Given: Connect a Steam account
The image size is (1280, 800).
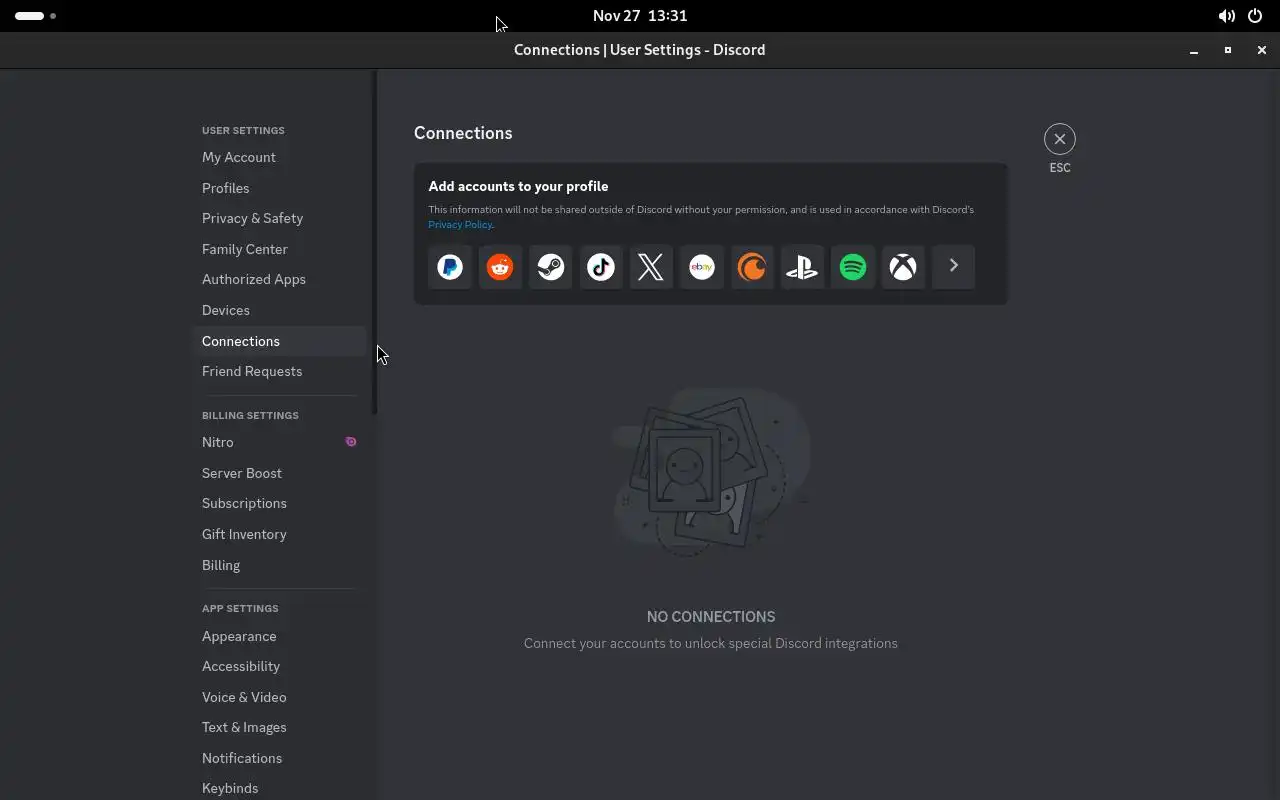Looking at the screenshot, I should click(551, 267).
